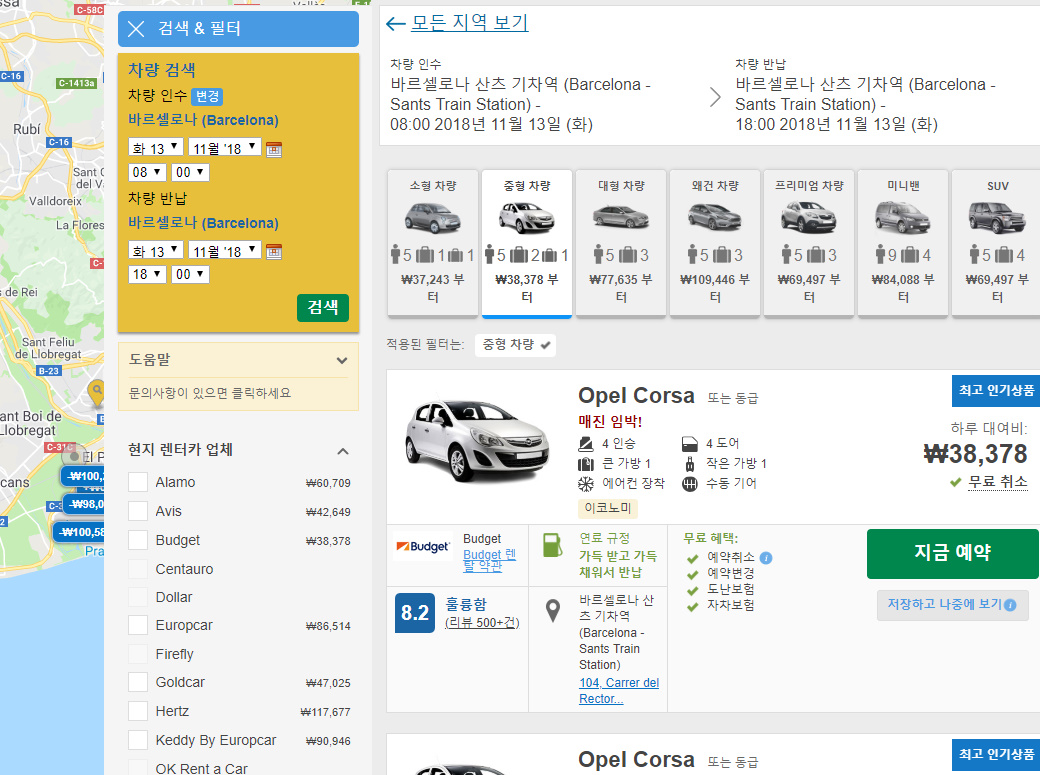Remove the applied 중형 차량 filter chip

515,345
